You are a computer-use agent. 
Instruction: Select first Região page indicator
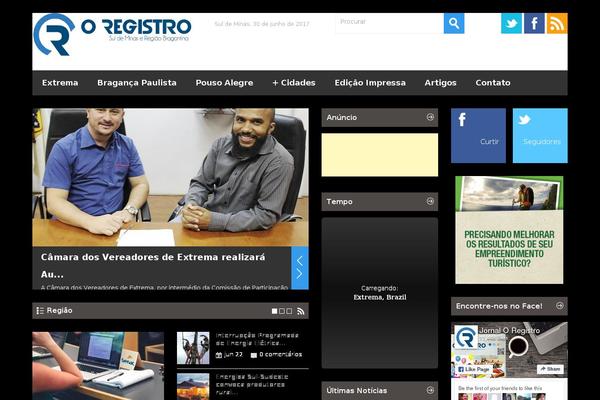(x=274, y=311)
